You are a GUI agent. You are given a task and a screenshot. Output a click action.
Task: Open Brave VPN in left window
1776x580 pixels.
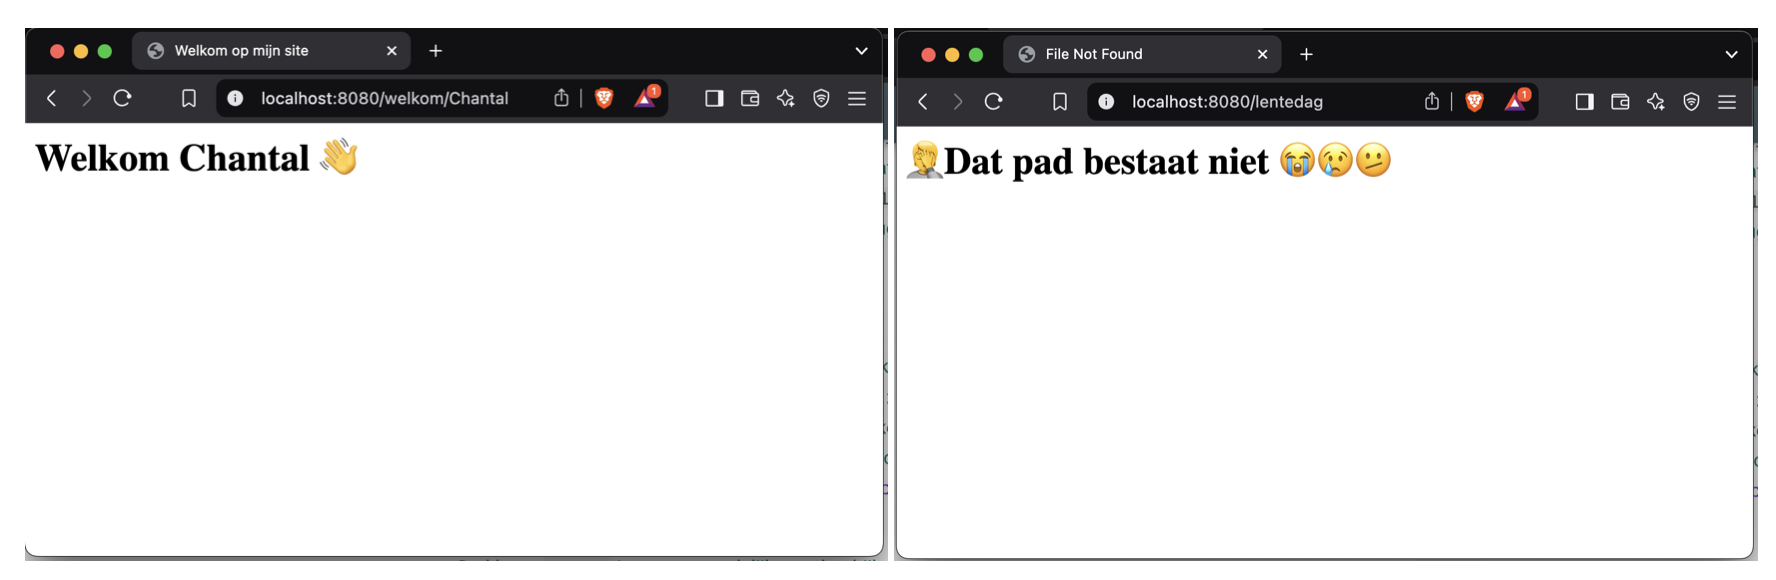click(x=821, y=98)
